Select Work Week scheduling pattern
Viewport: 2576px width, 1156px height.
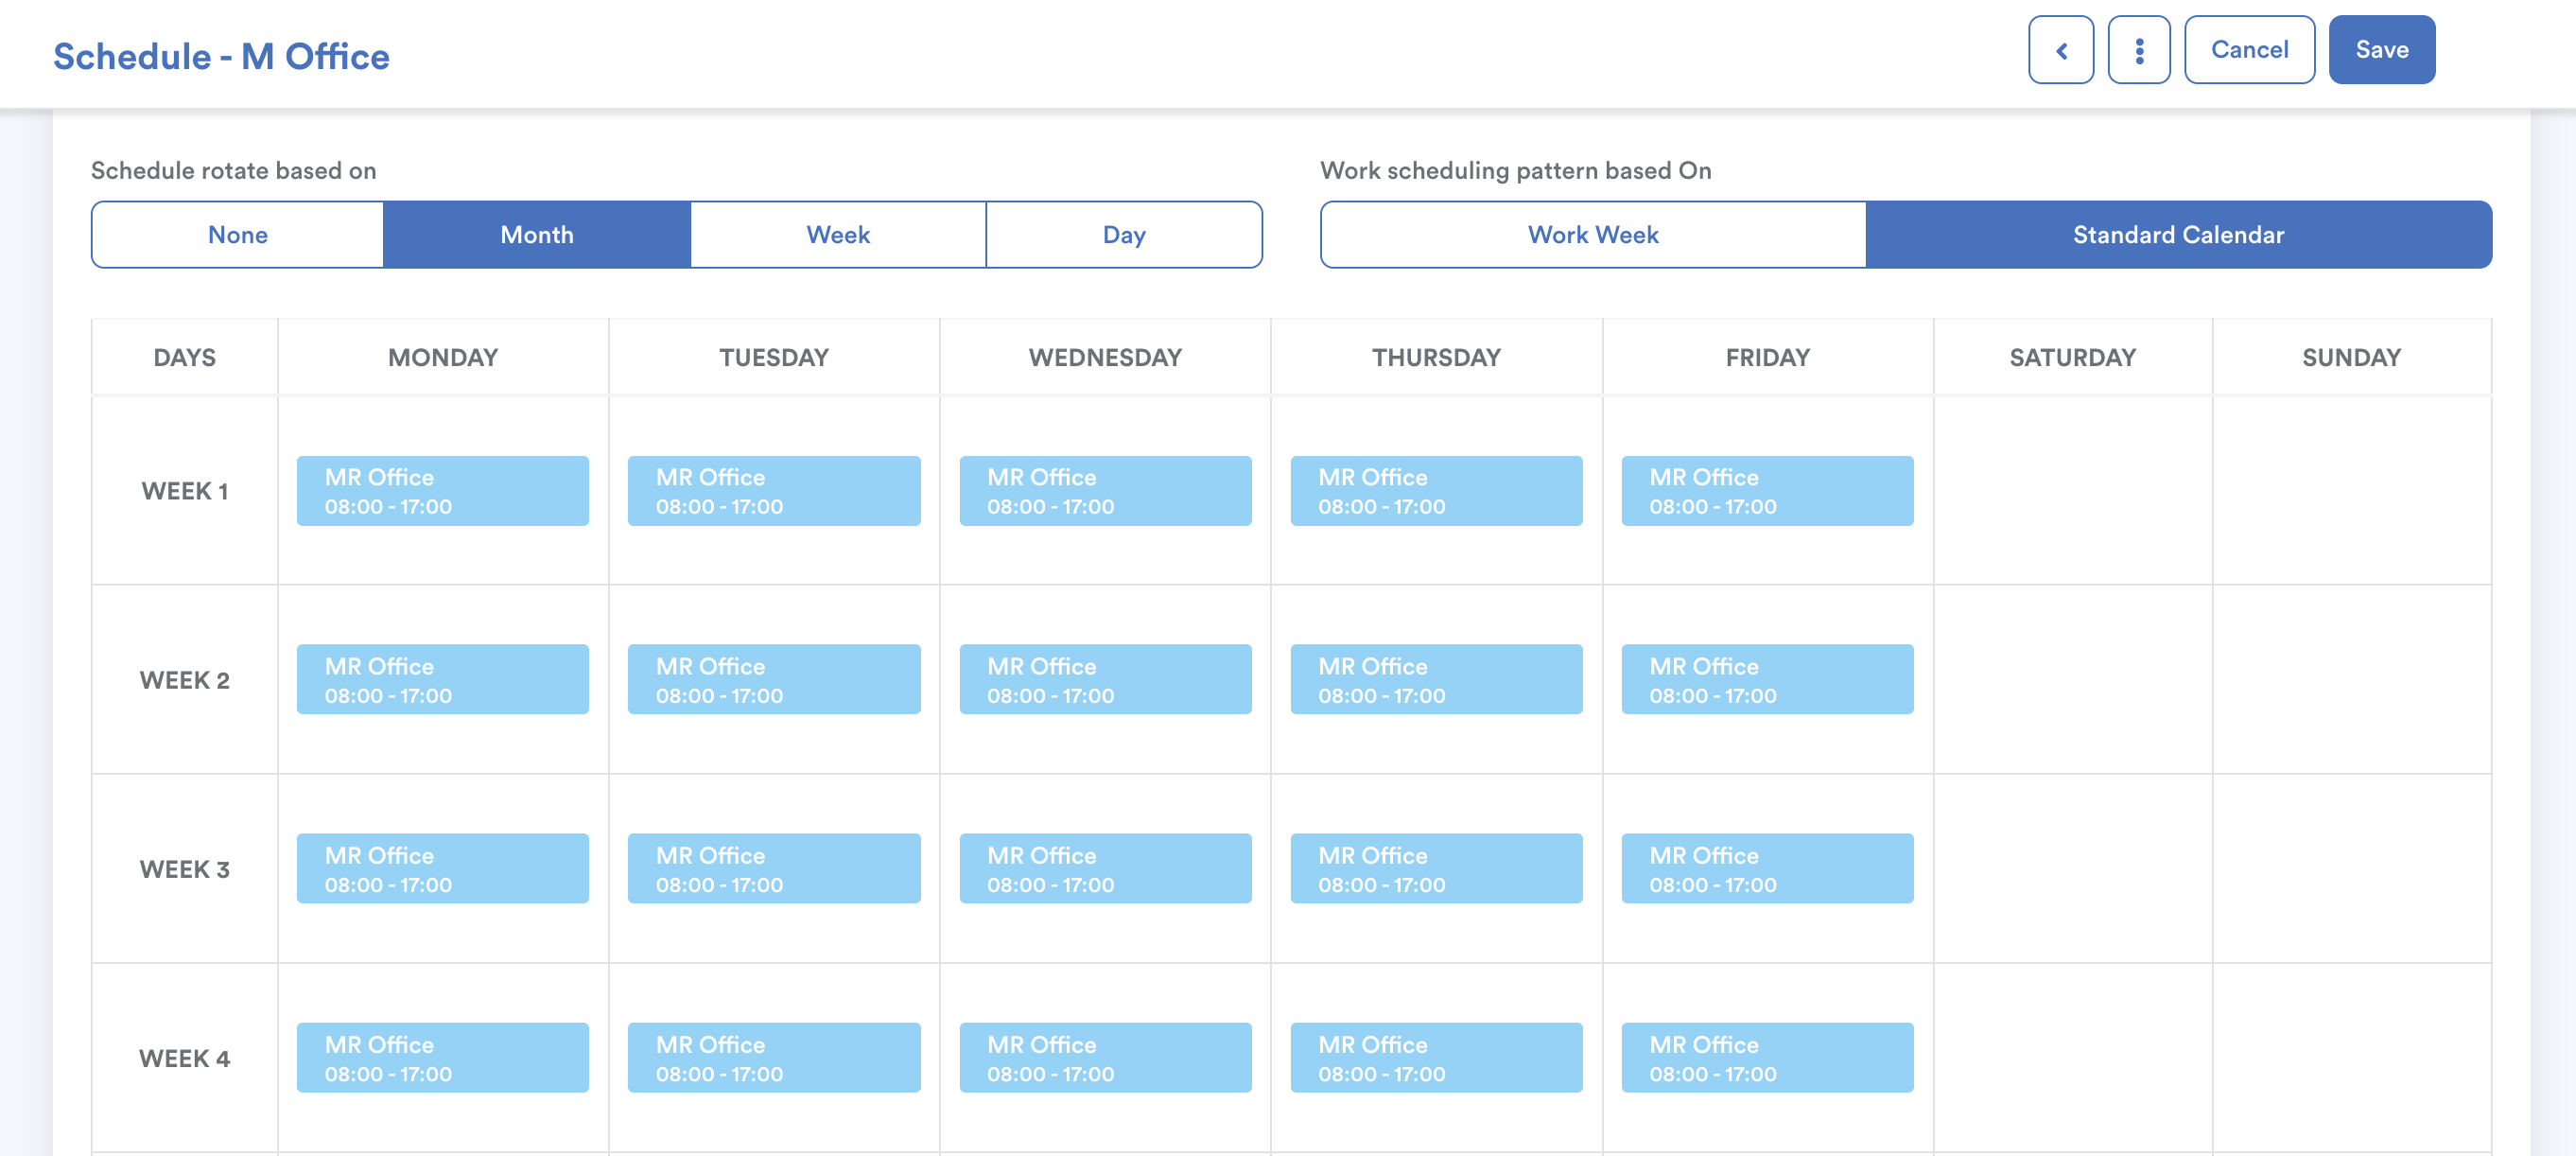coord(1592,235)
